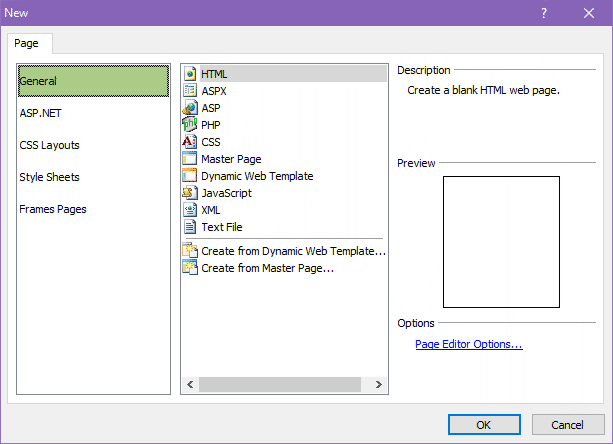
Task: Select the Dynamic Web Template icon
Action: 190,176
